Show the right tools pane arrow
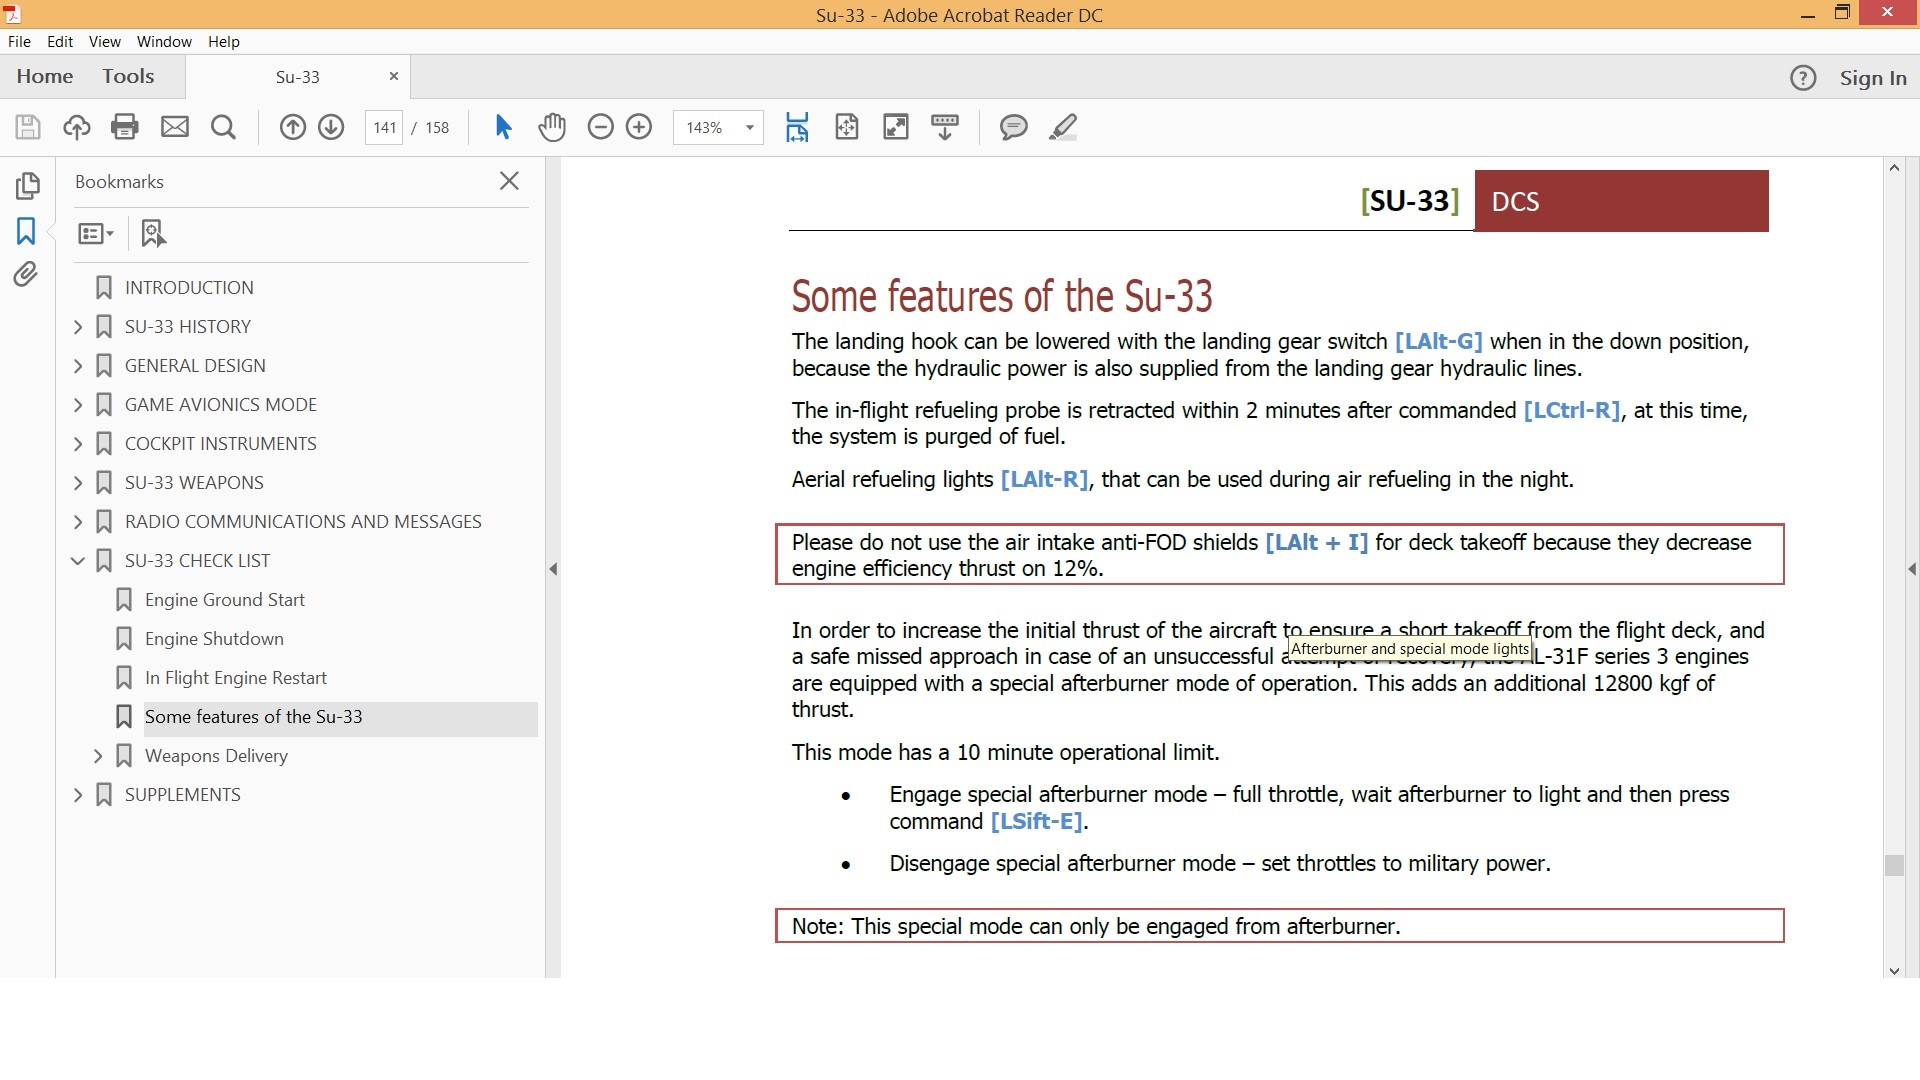This screenshot has height=1080, width=1920. (x=1912, y=569)
